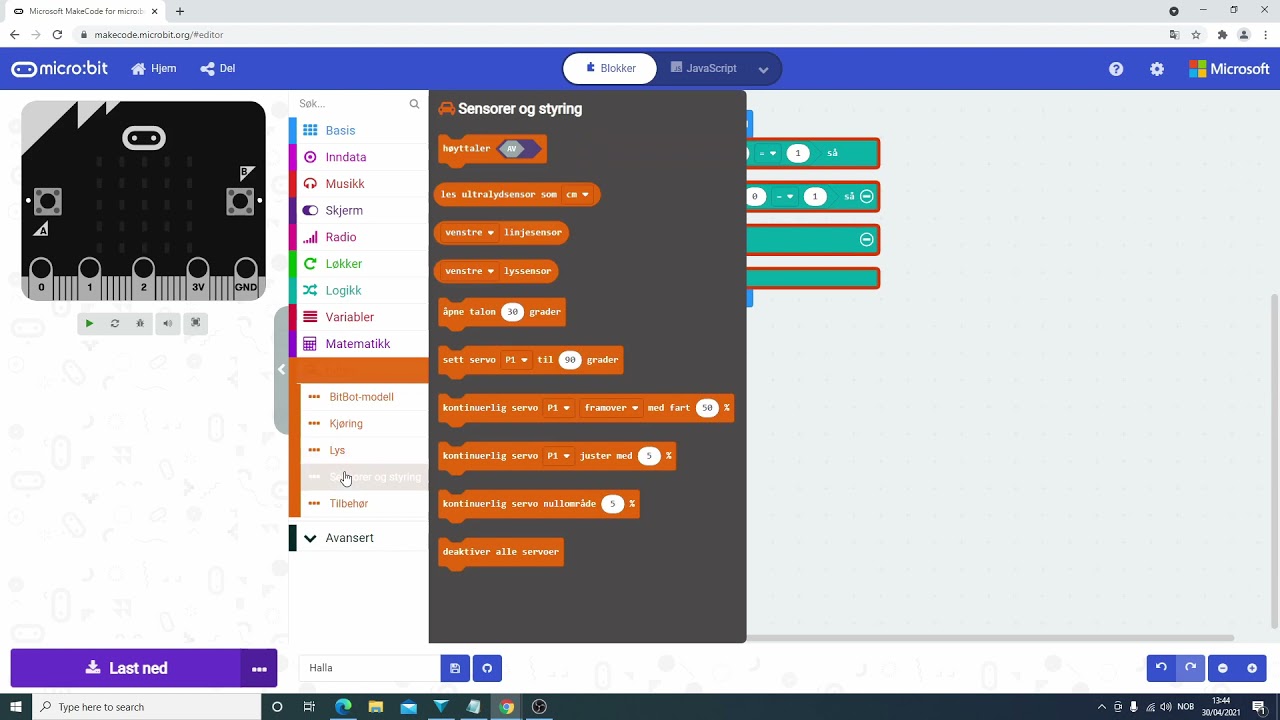
Task: Click the micro:bit logo
Action: 59,69
